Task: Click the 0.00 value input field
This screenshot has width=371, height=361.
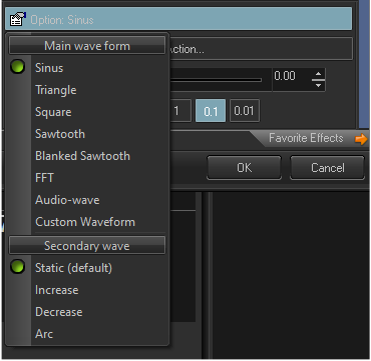Action: (x=292, y=80)
